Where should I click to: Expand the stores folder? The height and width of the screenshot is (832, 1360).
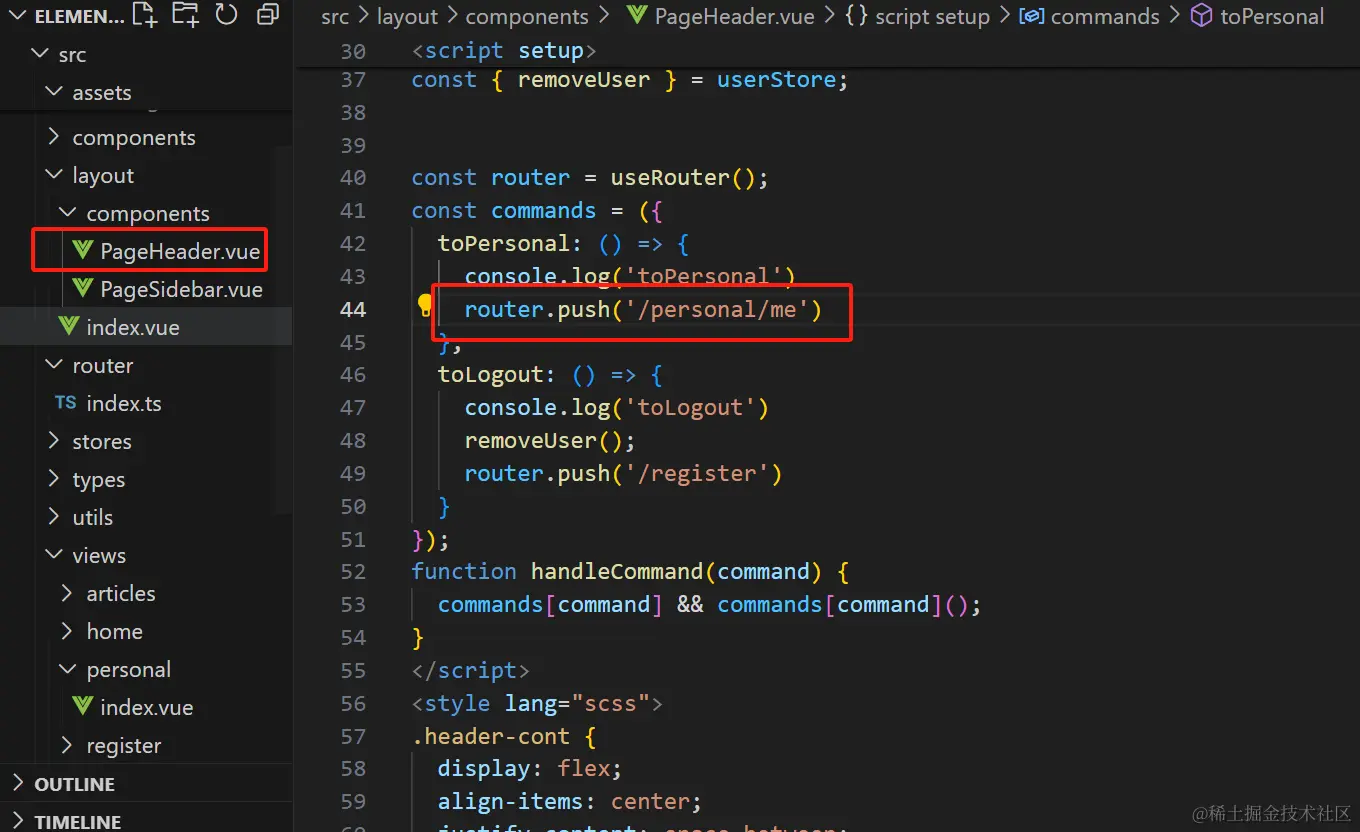tap(54, 441)
